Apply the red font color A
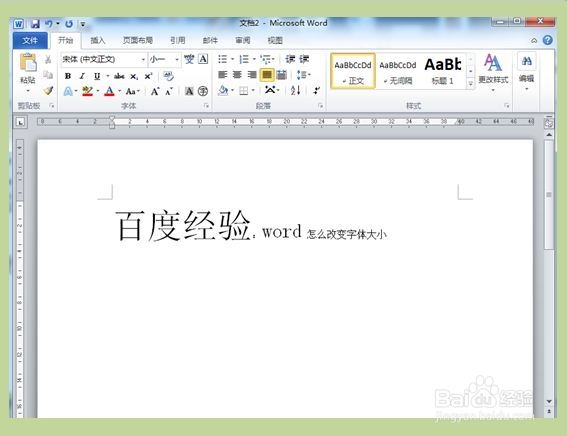 [x=109, y=91]
